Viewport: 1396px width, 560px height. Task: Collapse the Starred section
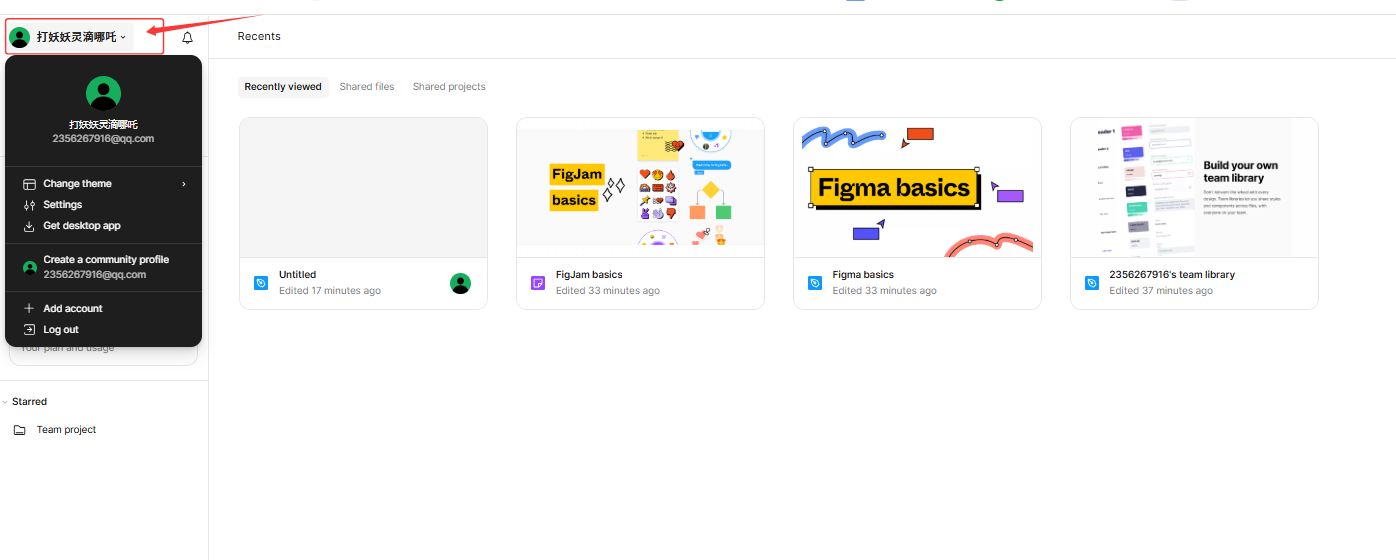click(5, 402)
